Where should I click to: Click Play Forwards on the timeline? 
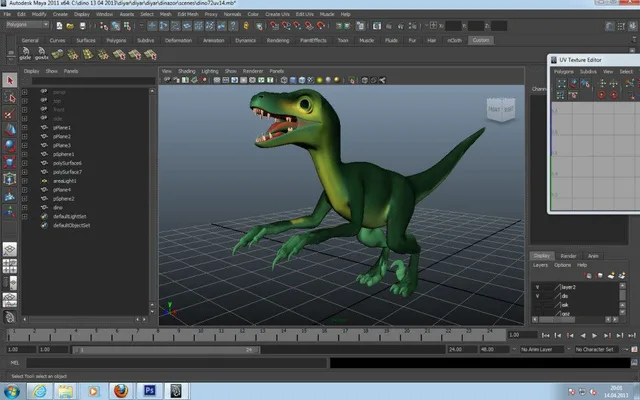pyautogui.click(x=595, y=336)
